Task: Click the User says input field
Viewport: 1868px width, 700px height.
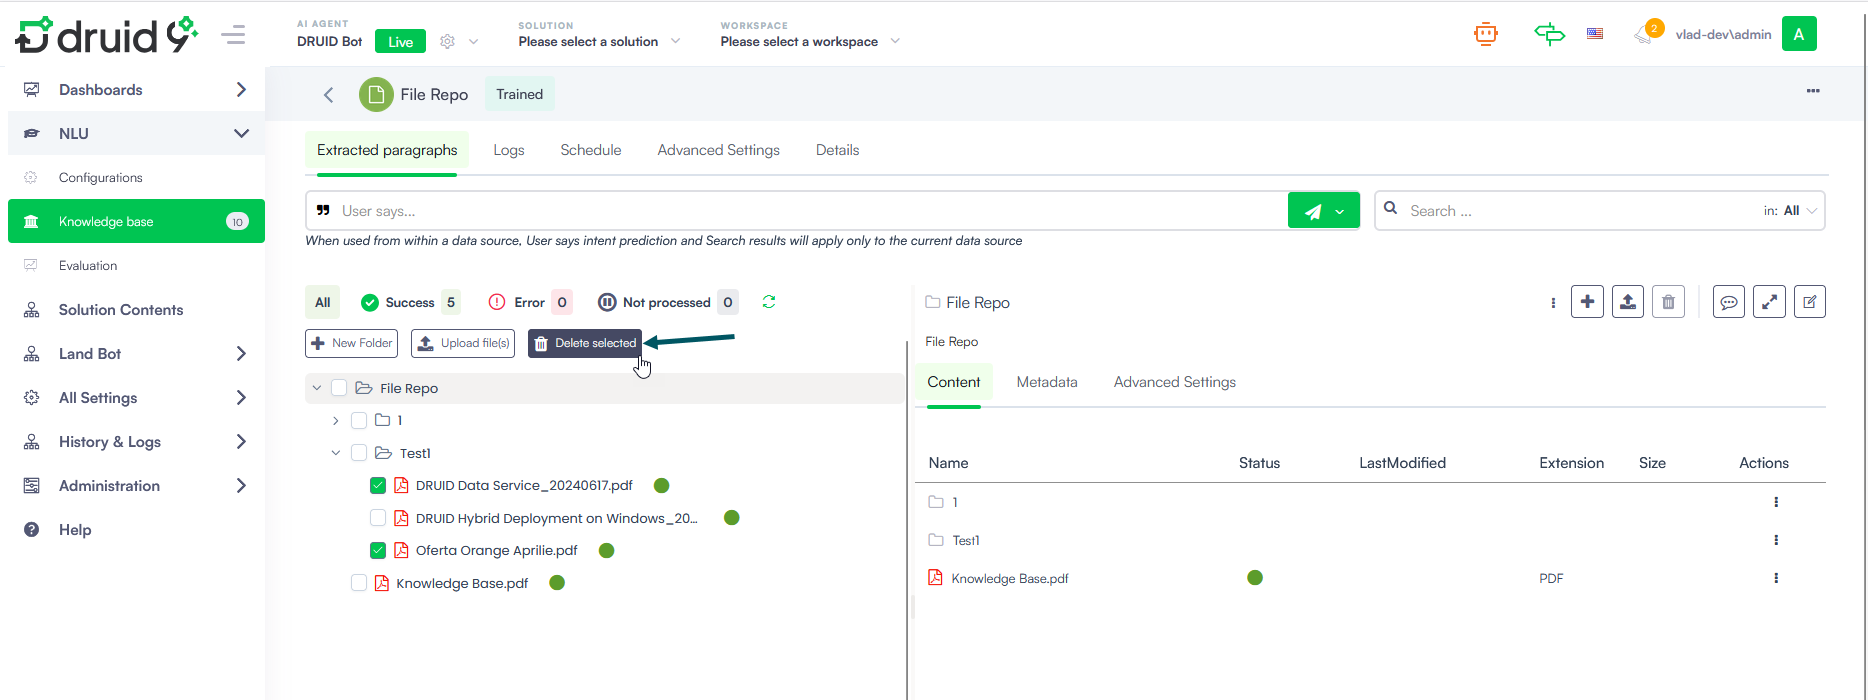Action: click(x=800, y=211)
